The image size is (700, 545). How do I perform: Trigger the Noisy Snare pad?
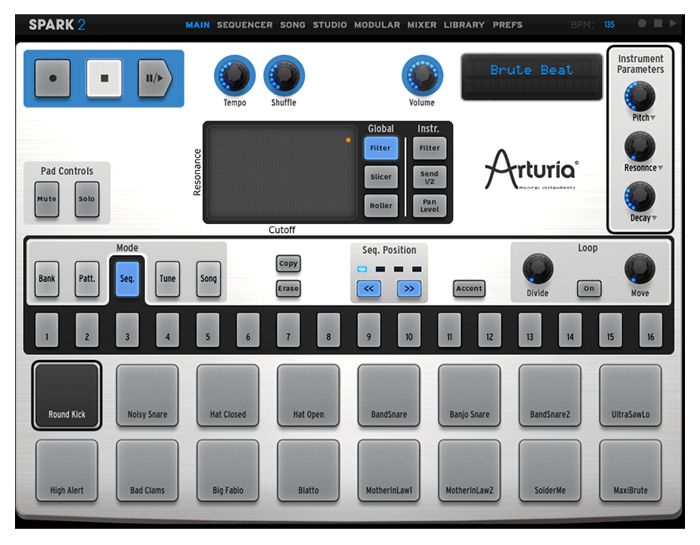point(147,395)
